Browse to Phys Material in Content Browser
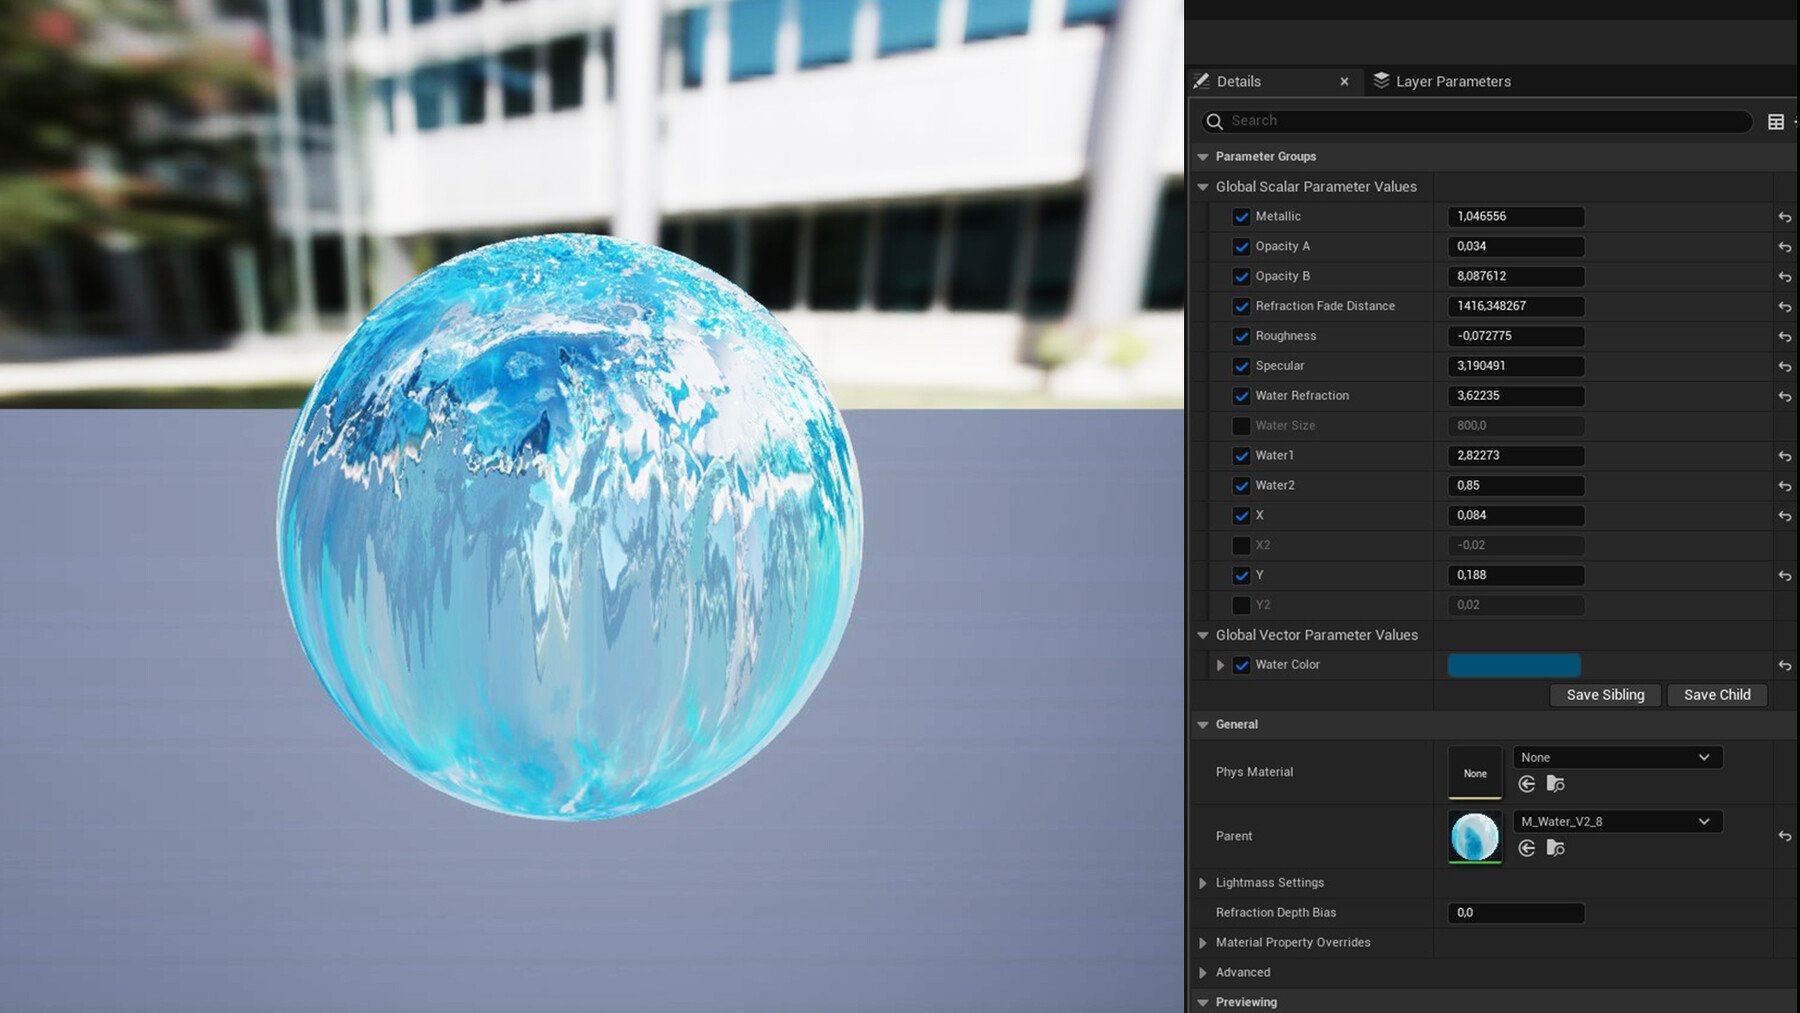This screenshot has height=1013, width=1800. click(1555, 784)
